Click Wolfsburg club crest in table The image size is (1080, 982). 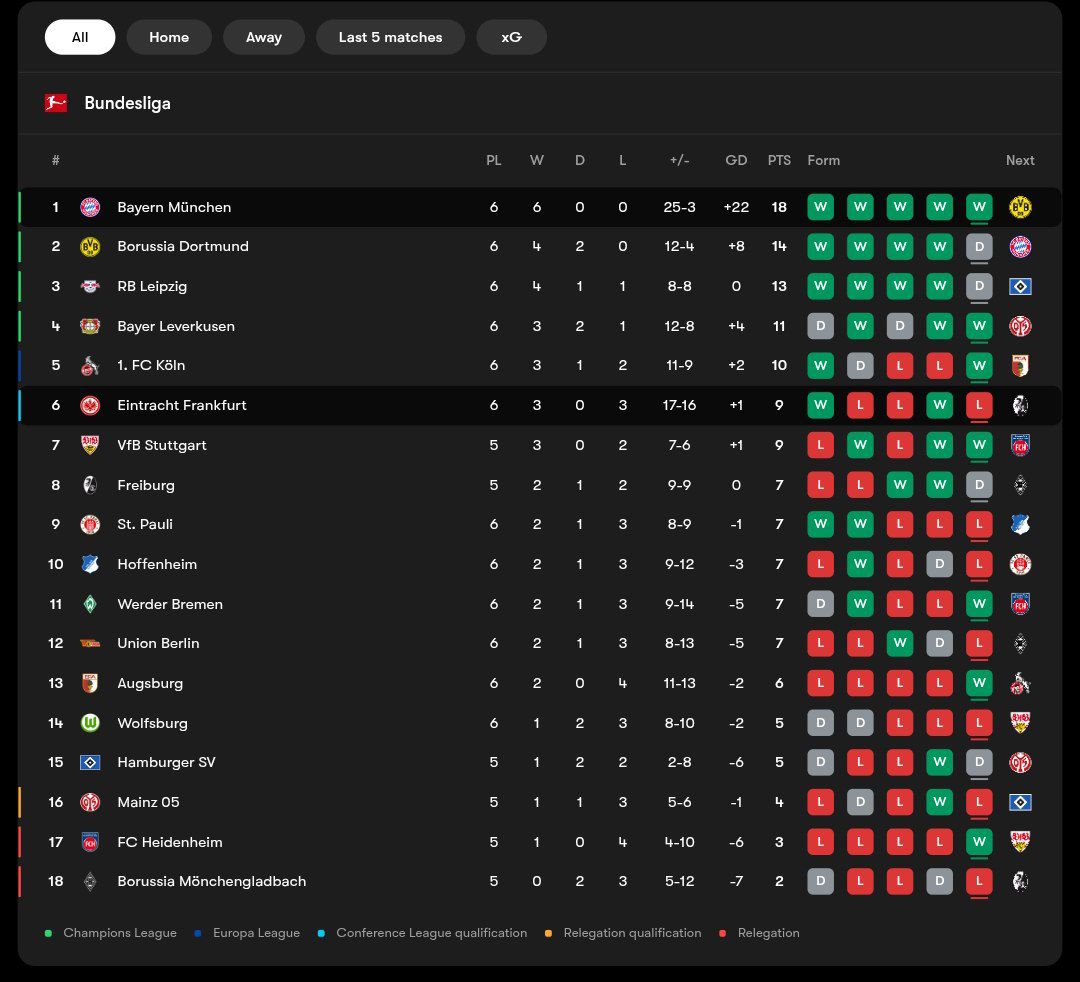[x=90, y=723]
